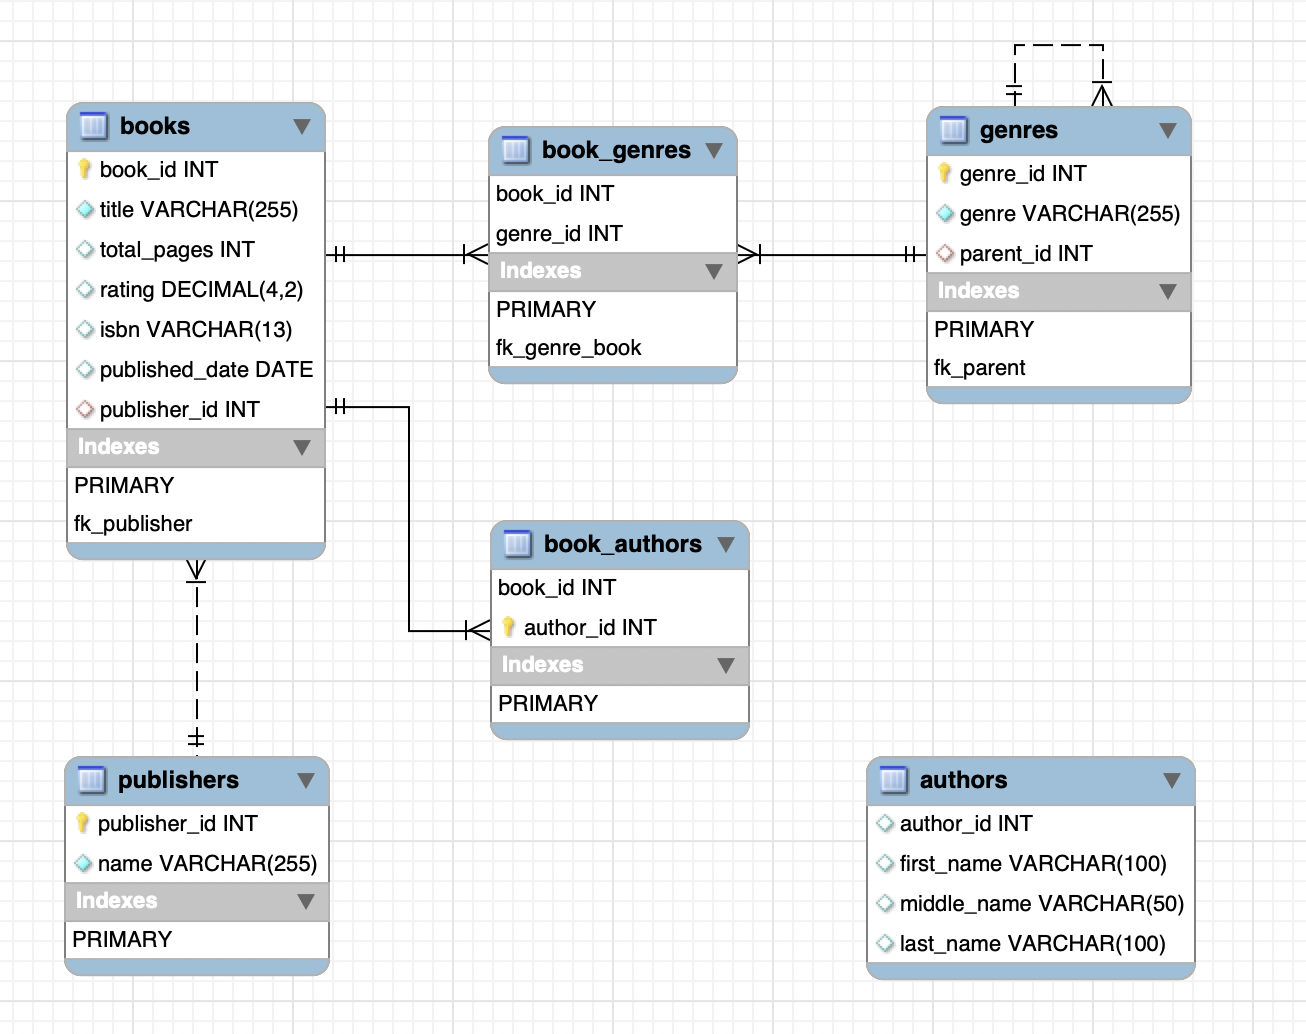The width and height of the screenshot is (1306, 1034).
Task: Click the authors table icon
Action: pos(893,780)
